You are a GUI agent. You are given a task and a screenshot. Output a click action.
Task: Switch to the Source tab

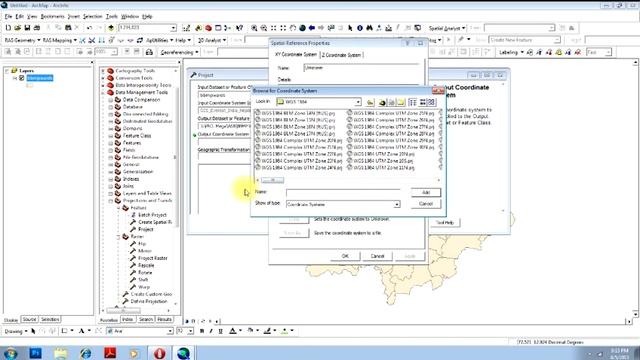click(x=29, y=319)
